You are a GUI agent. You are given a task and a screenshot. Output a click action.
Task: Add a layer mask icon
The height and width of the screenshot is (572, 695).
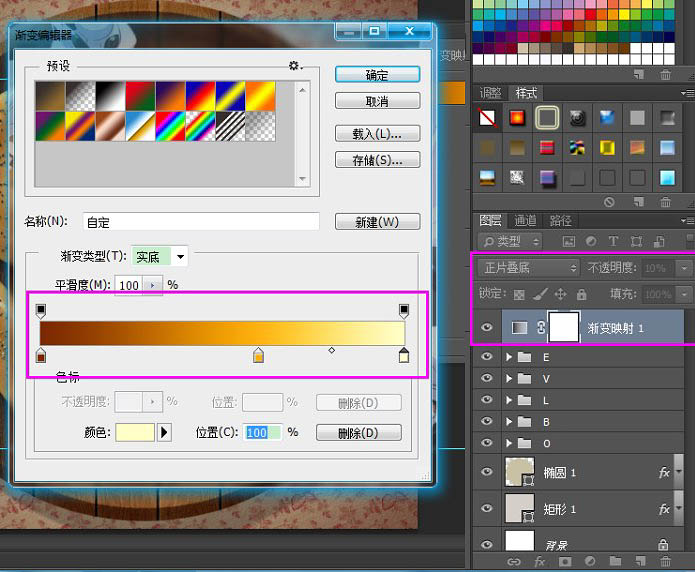(x=565, y=562)
